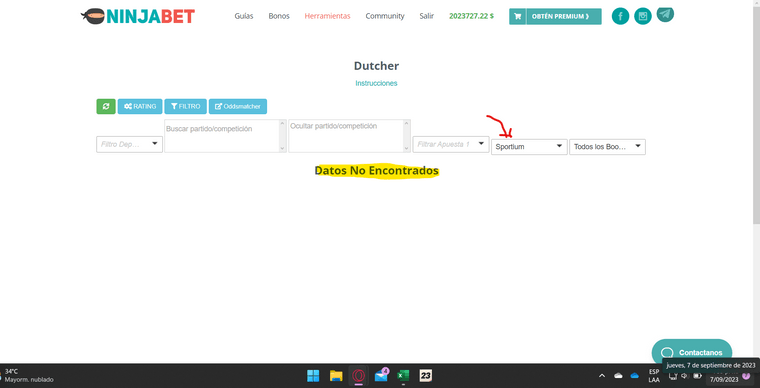Open File Explorer from taskbar
Viewport: 760px width, 388px height.
(x=336, y=376)
